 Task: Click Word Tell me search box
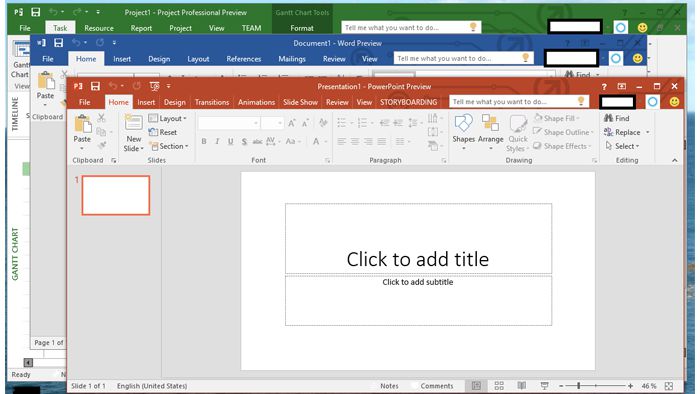pyautogui.click(x=463, y=58)
